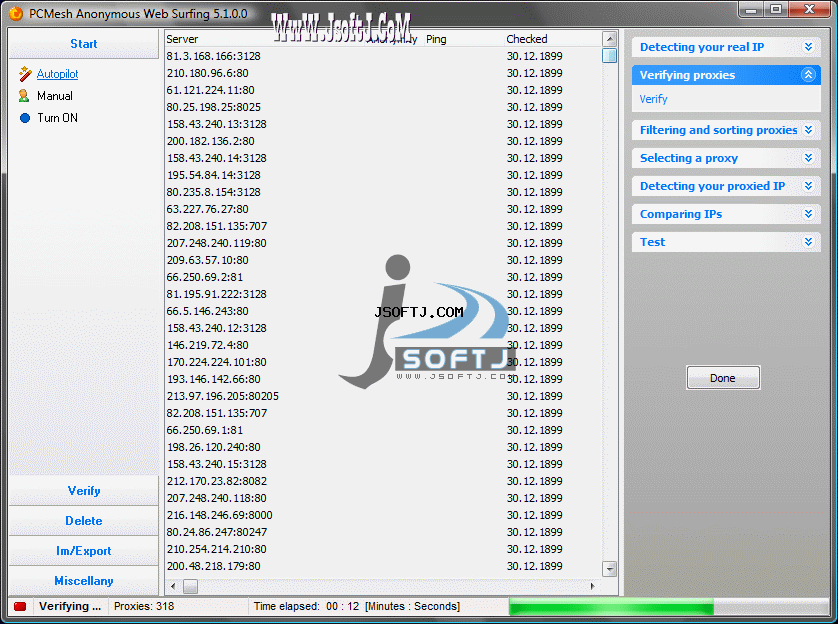This screenshot has height=624, width=838.
Task: Click the vertical scrollbar up arrow
Action: [x=609, y=39]
